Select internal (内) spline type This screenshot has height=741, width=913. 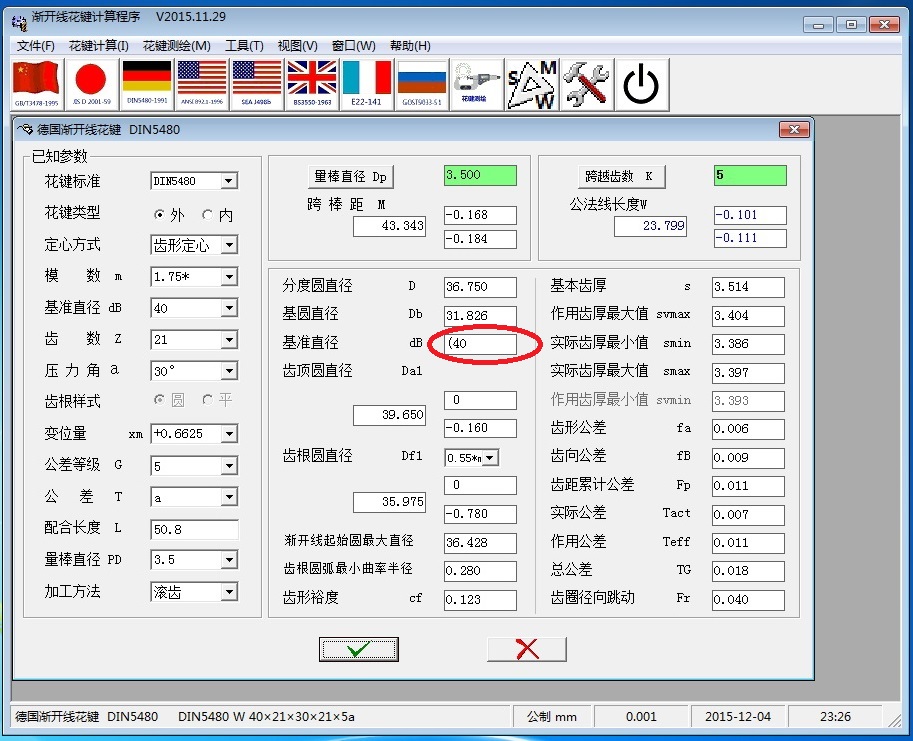[207, 215]
